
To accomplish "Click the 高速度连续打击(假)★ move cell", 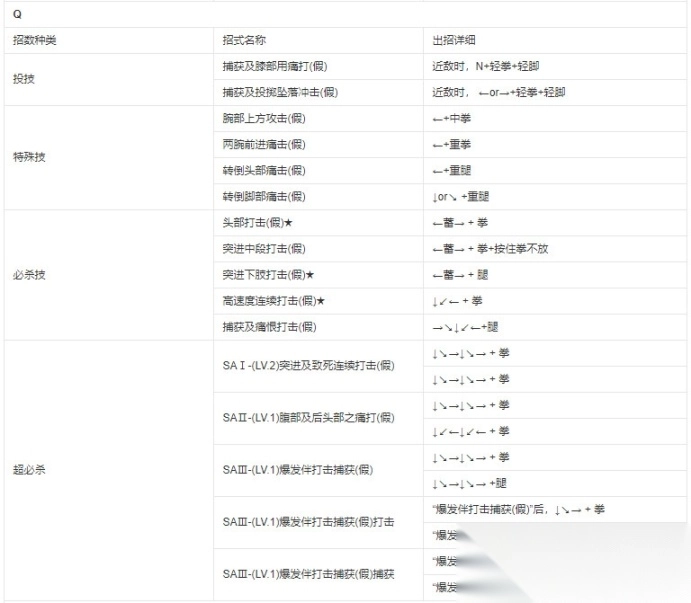I will [x=272, y=300].
